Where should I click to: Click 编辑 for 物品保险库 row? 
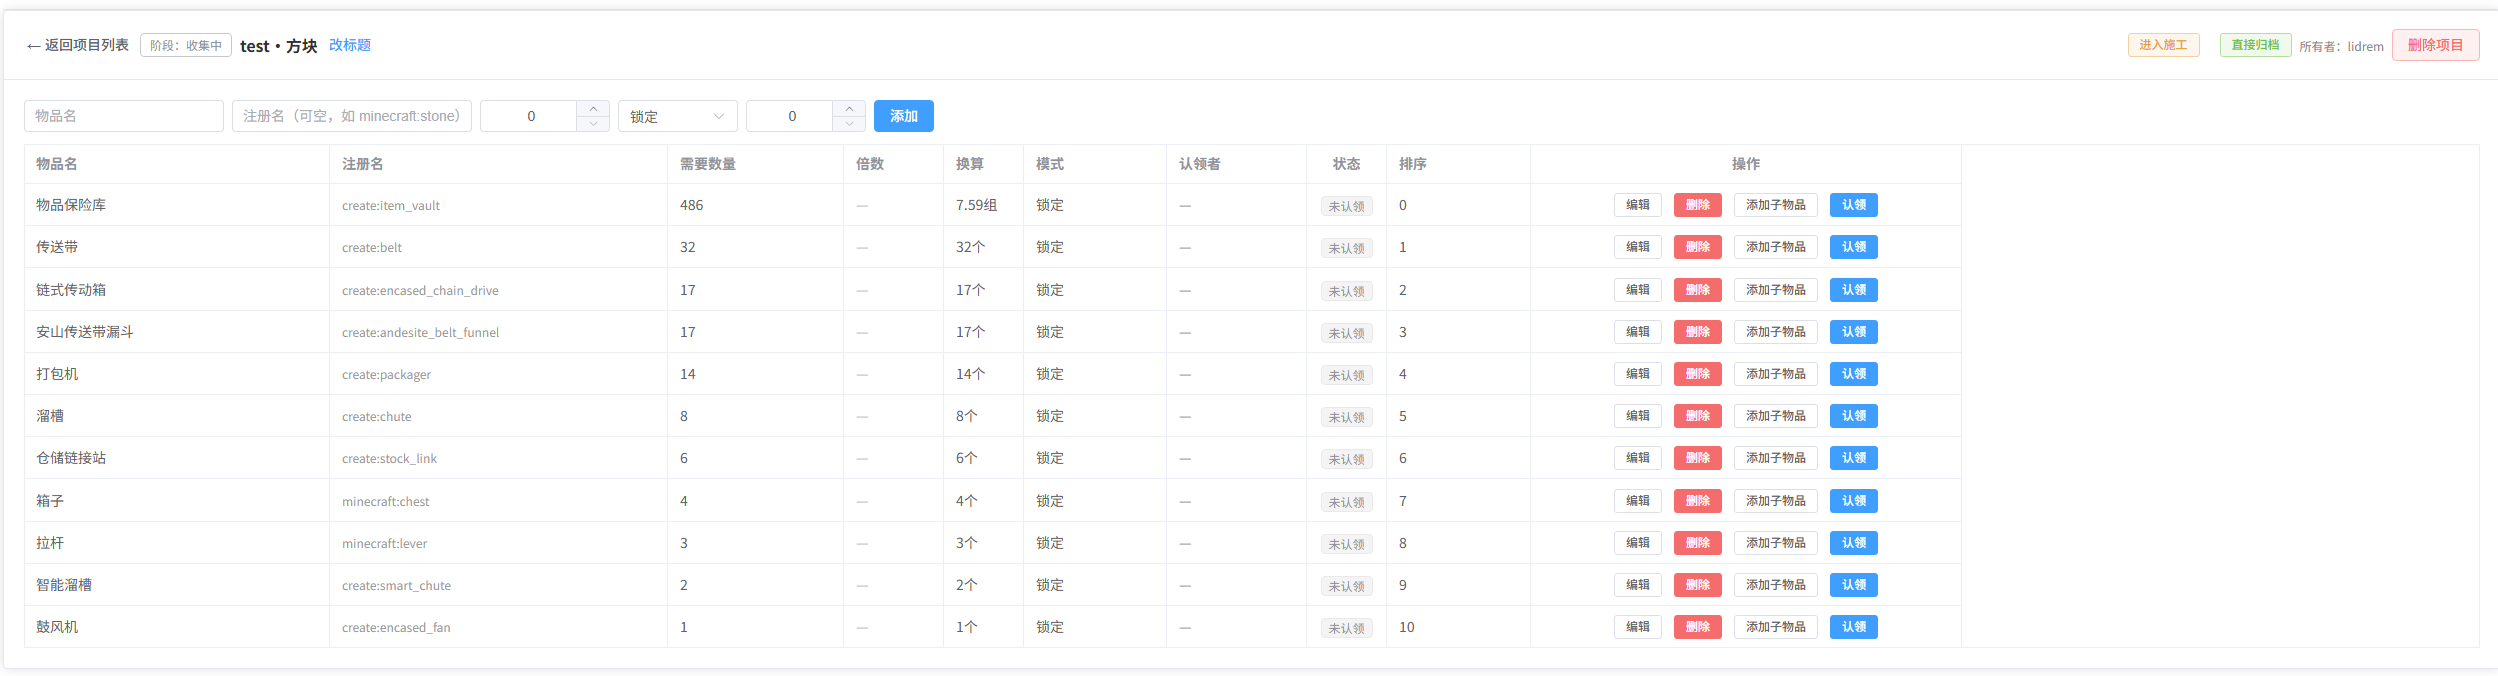[1638, 205]
